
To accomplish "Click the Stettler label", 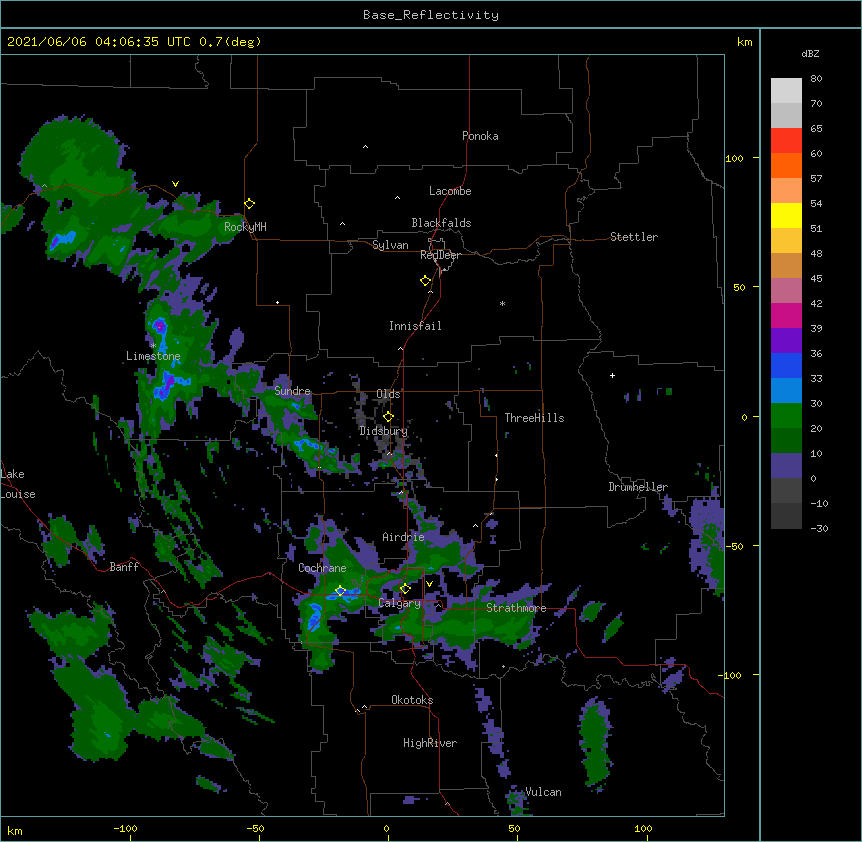I will (x=633, y=237).
